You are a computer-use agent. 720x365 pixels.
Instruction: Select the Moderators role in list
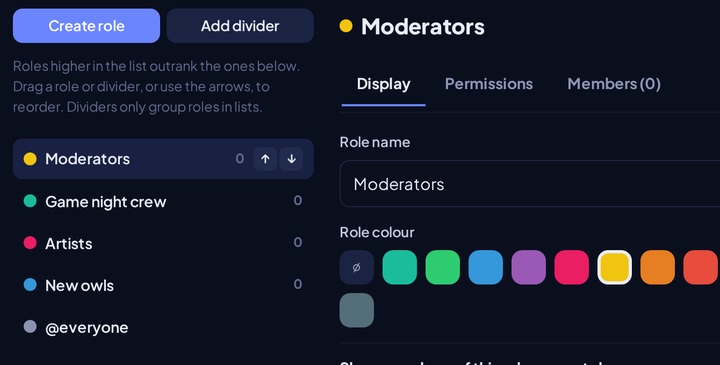point(163,159)
